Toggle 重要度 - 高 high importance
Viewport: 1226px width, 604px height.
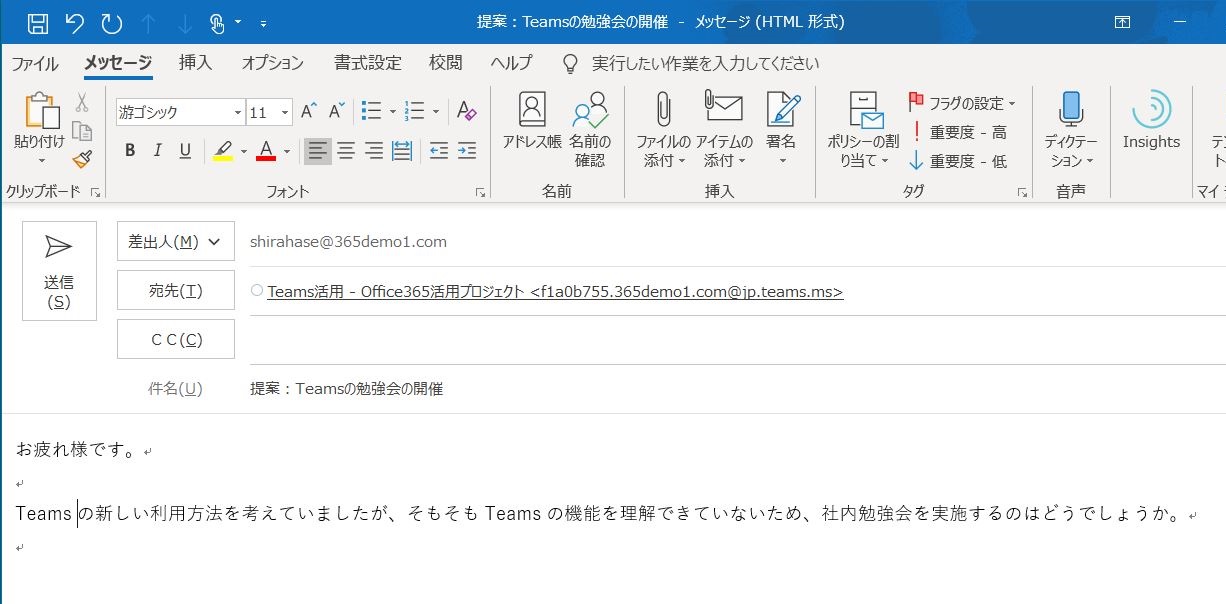click(957, 132)
